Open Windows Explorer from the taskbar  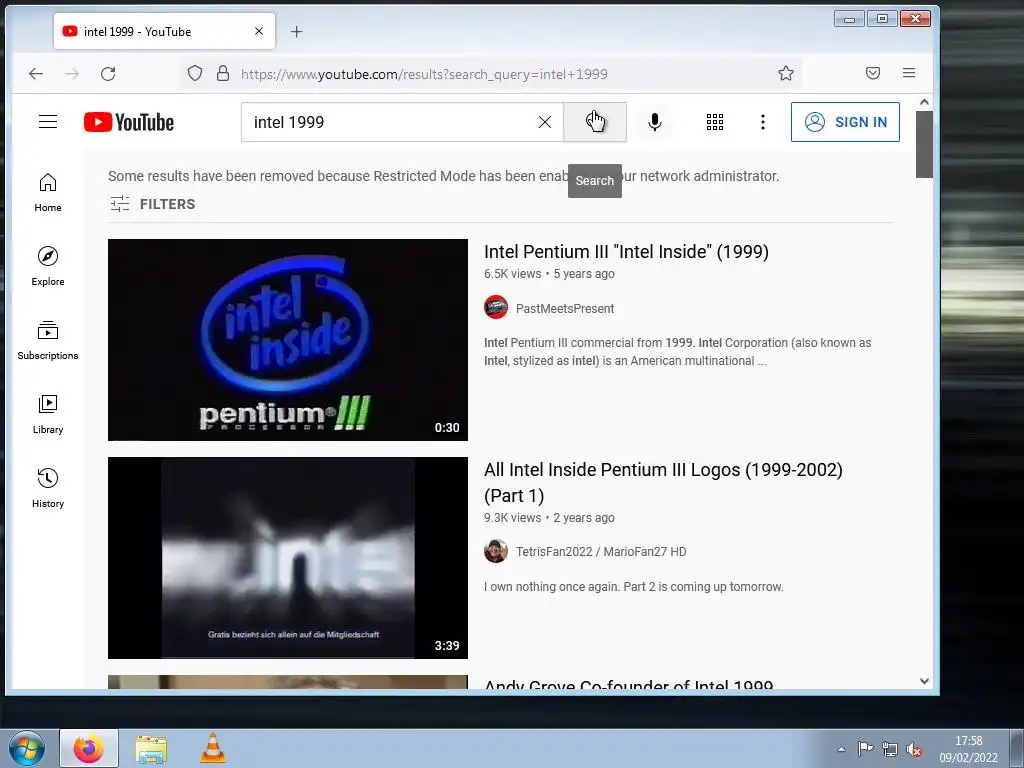tap(151, 748)
